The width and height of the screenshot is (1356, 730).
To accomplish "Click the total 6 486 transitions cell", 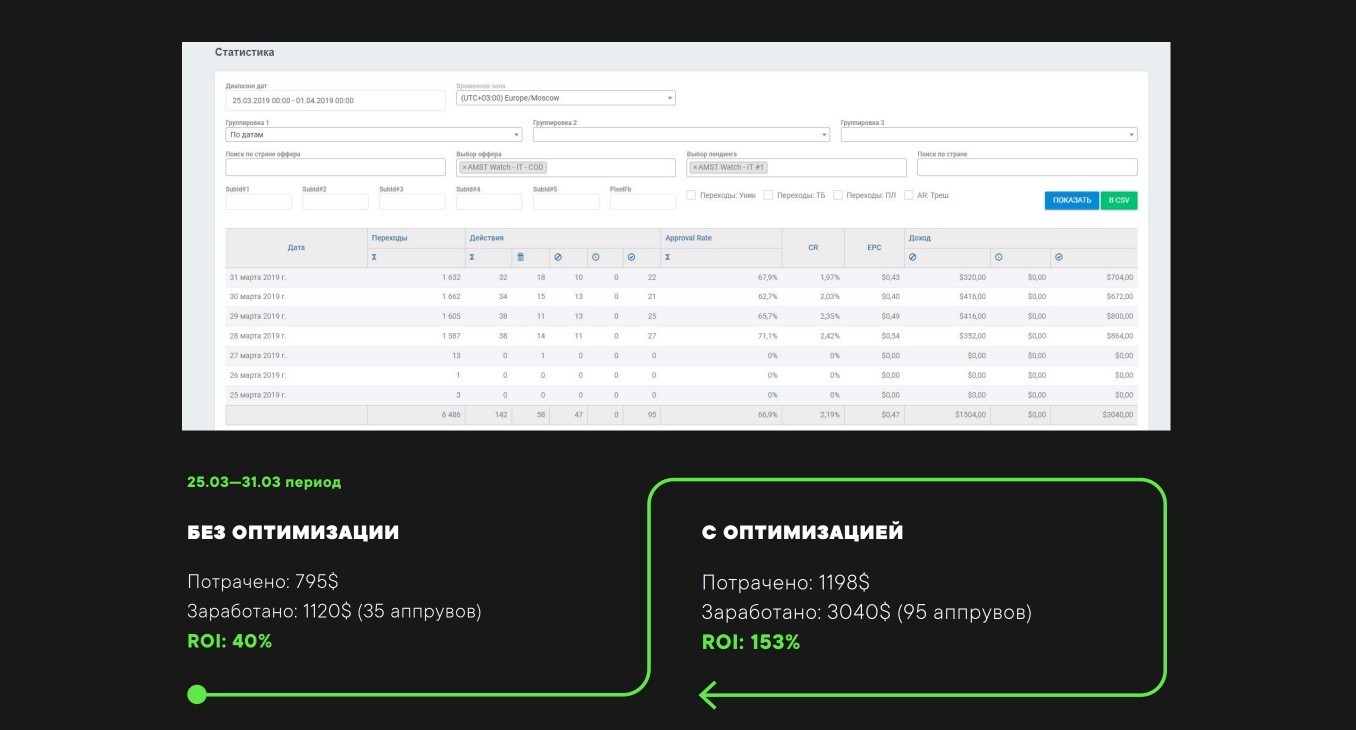I will pos(451,414).
